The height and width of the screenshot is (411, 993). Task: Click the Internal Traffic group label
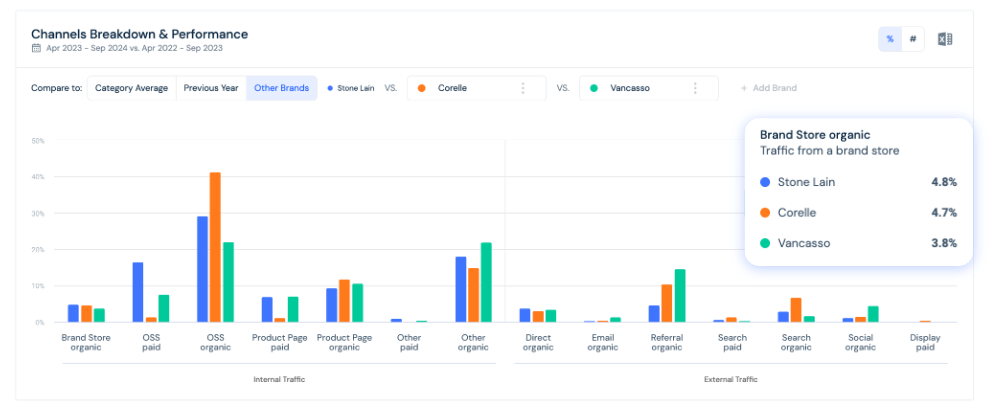point(279,379)
